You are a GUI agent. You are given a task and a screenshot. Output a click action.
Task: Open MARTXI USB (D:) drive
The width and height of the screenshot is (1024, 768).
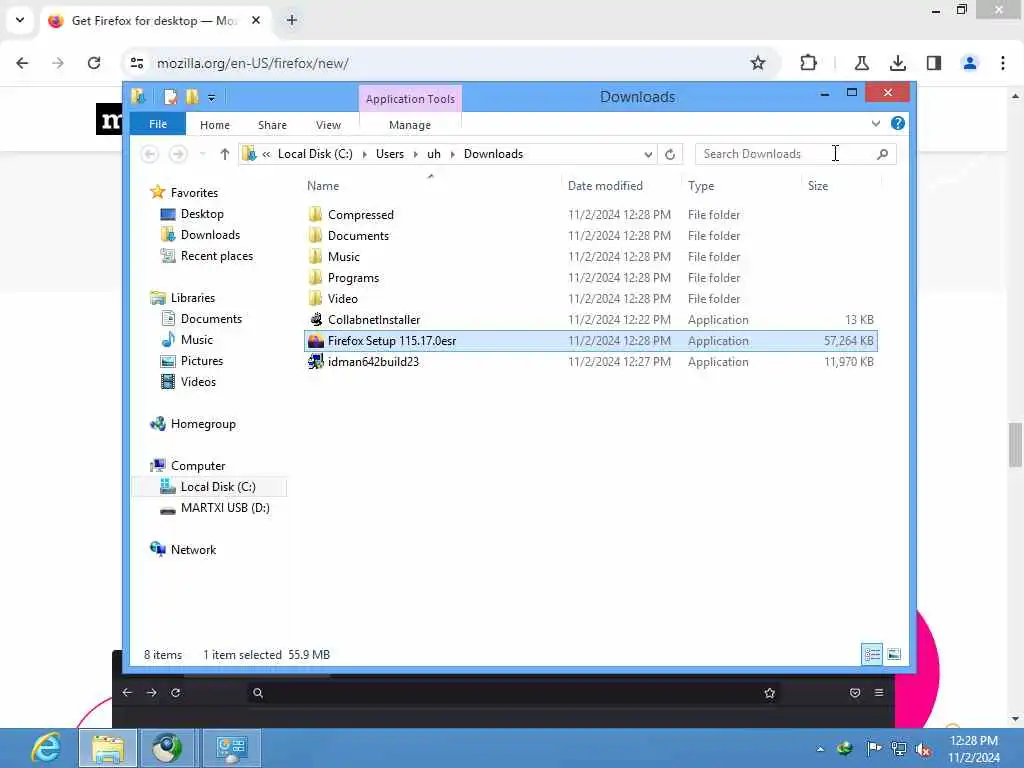[x=225, y=507]
